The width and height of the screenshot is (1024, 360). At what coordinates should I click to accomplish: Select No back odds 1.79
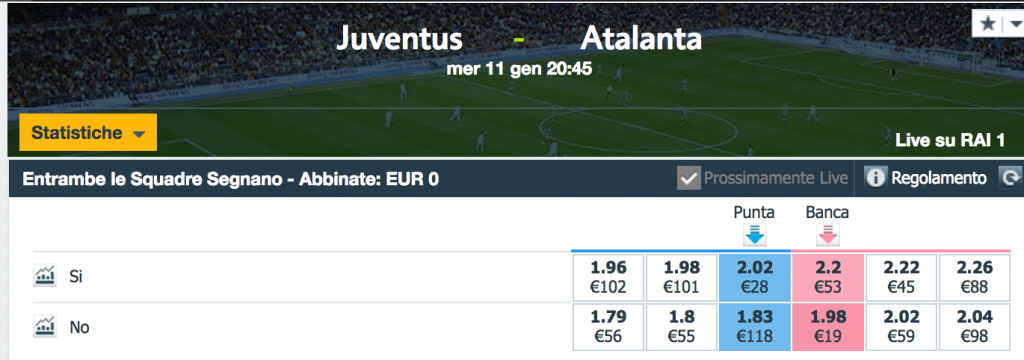(608, 327)
